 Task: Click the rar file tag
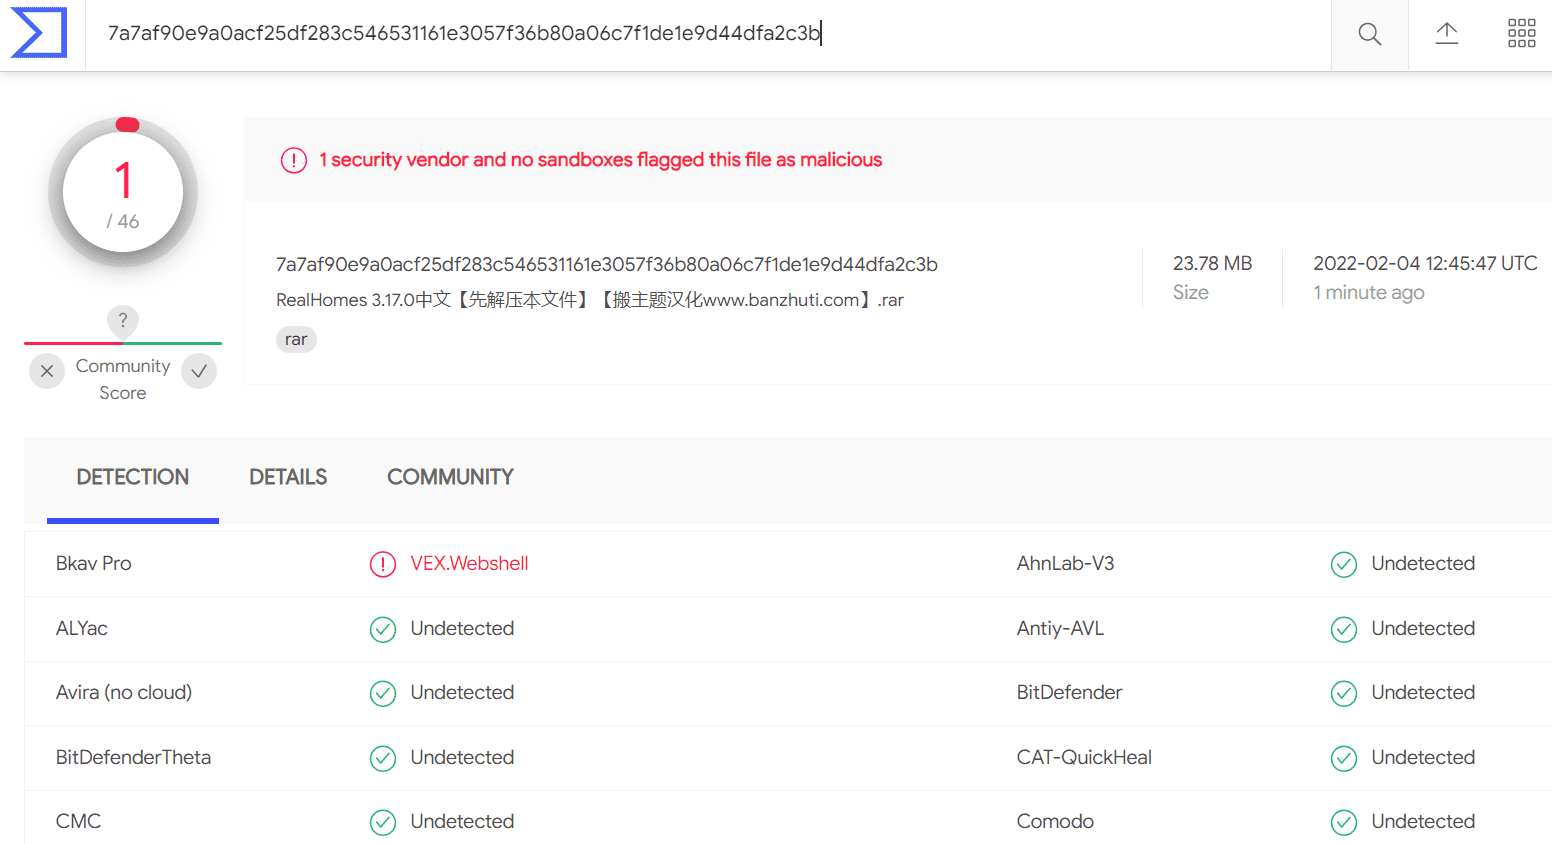point(296,339)
